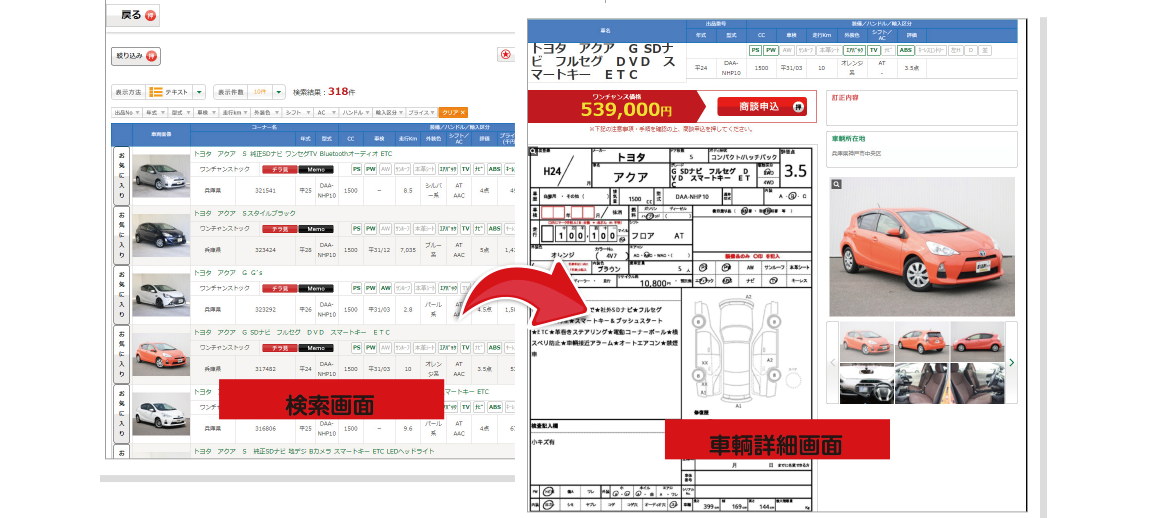Viewport: 1163px width, 518px height.
Task: Click チラ見 button for orange Aqua listing
Action: coord(280,347)
